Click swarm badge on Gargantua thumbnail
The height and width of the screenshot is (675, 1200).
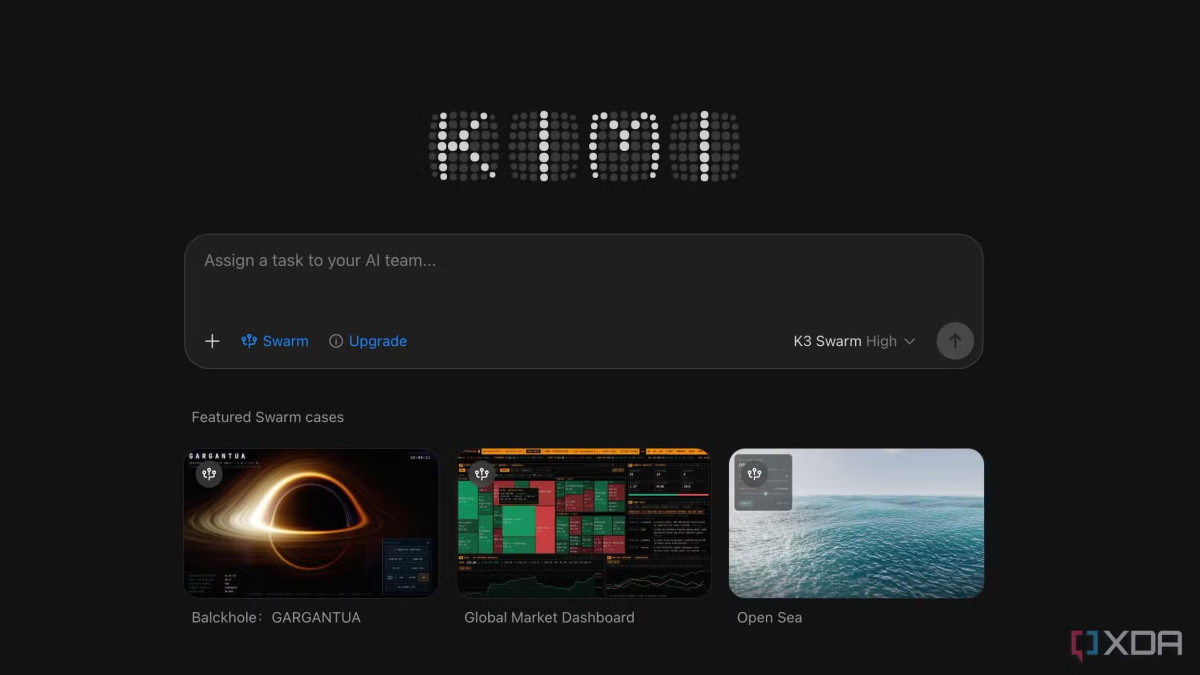pos(209,474)
